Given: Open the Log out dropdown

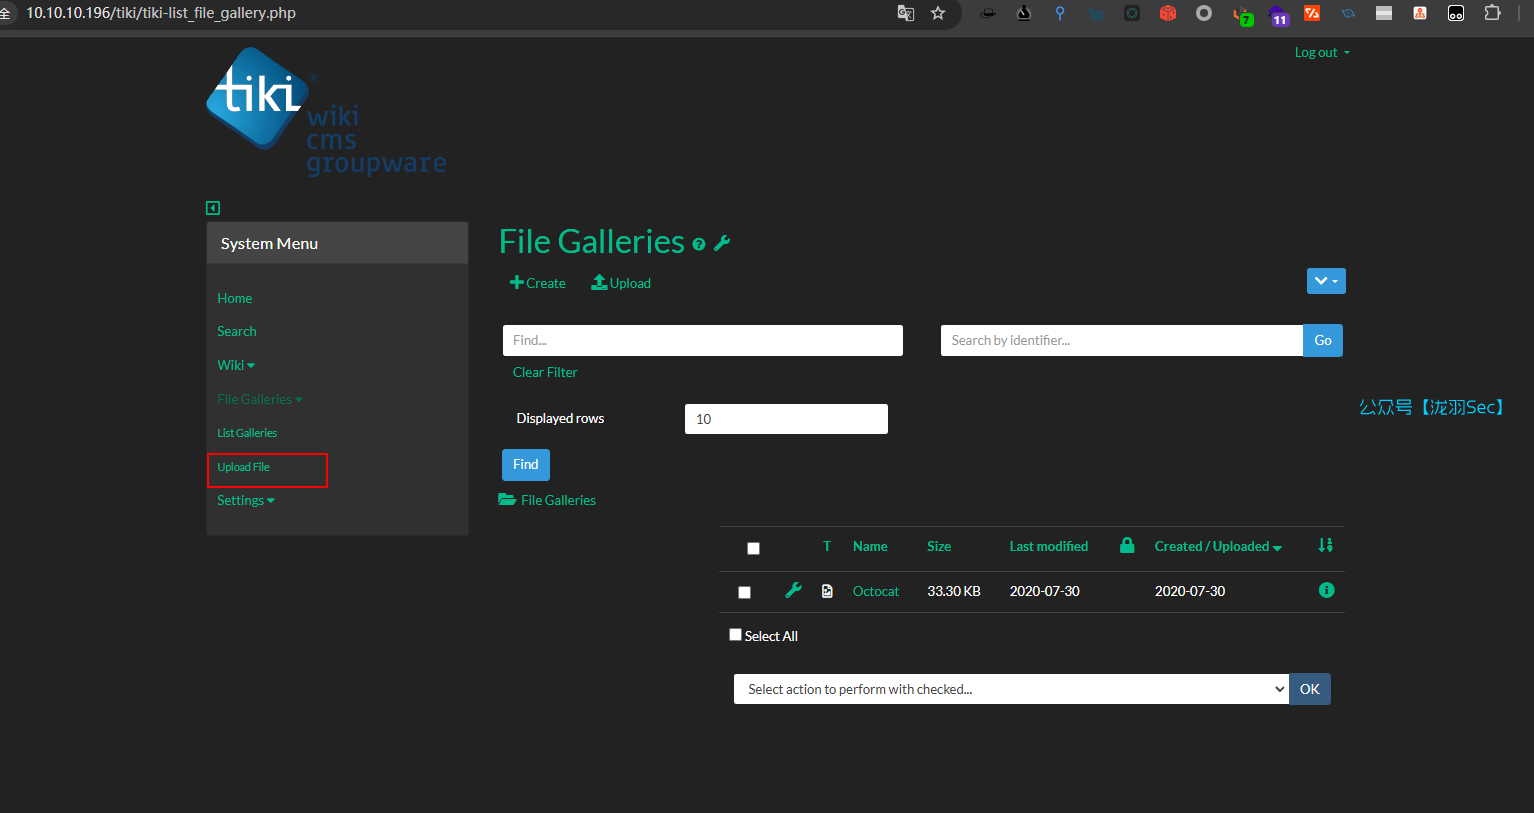Looking at the screenshot, I should click(x=1321, y=53).
